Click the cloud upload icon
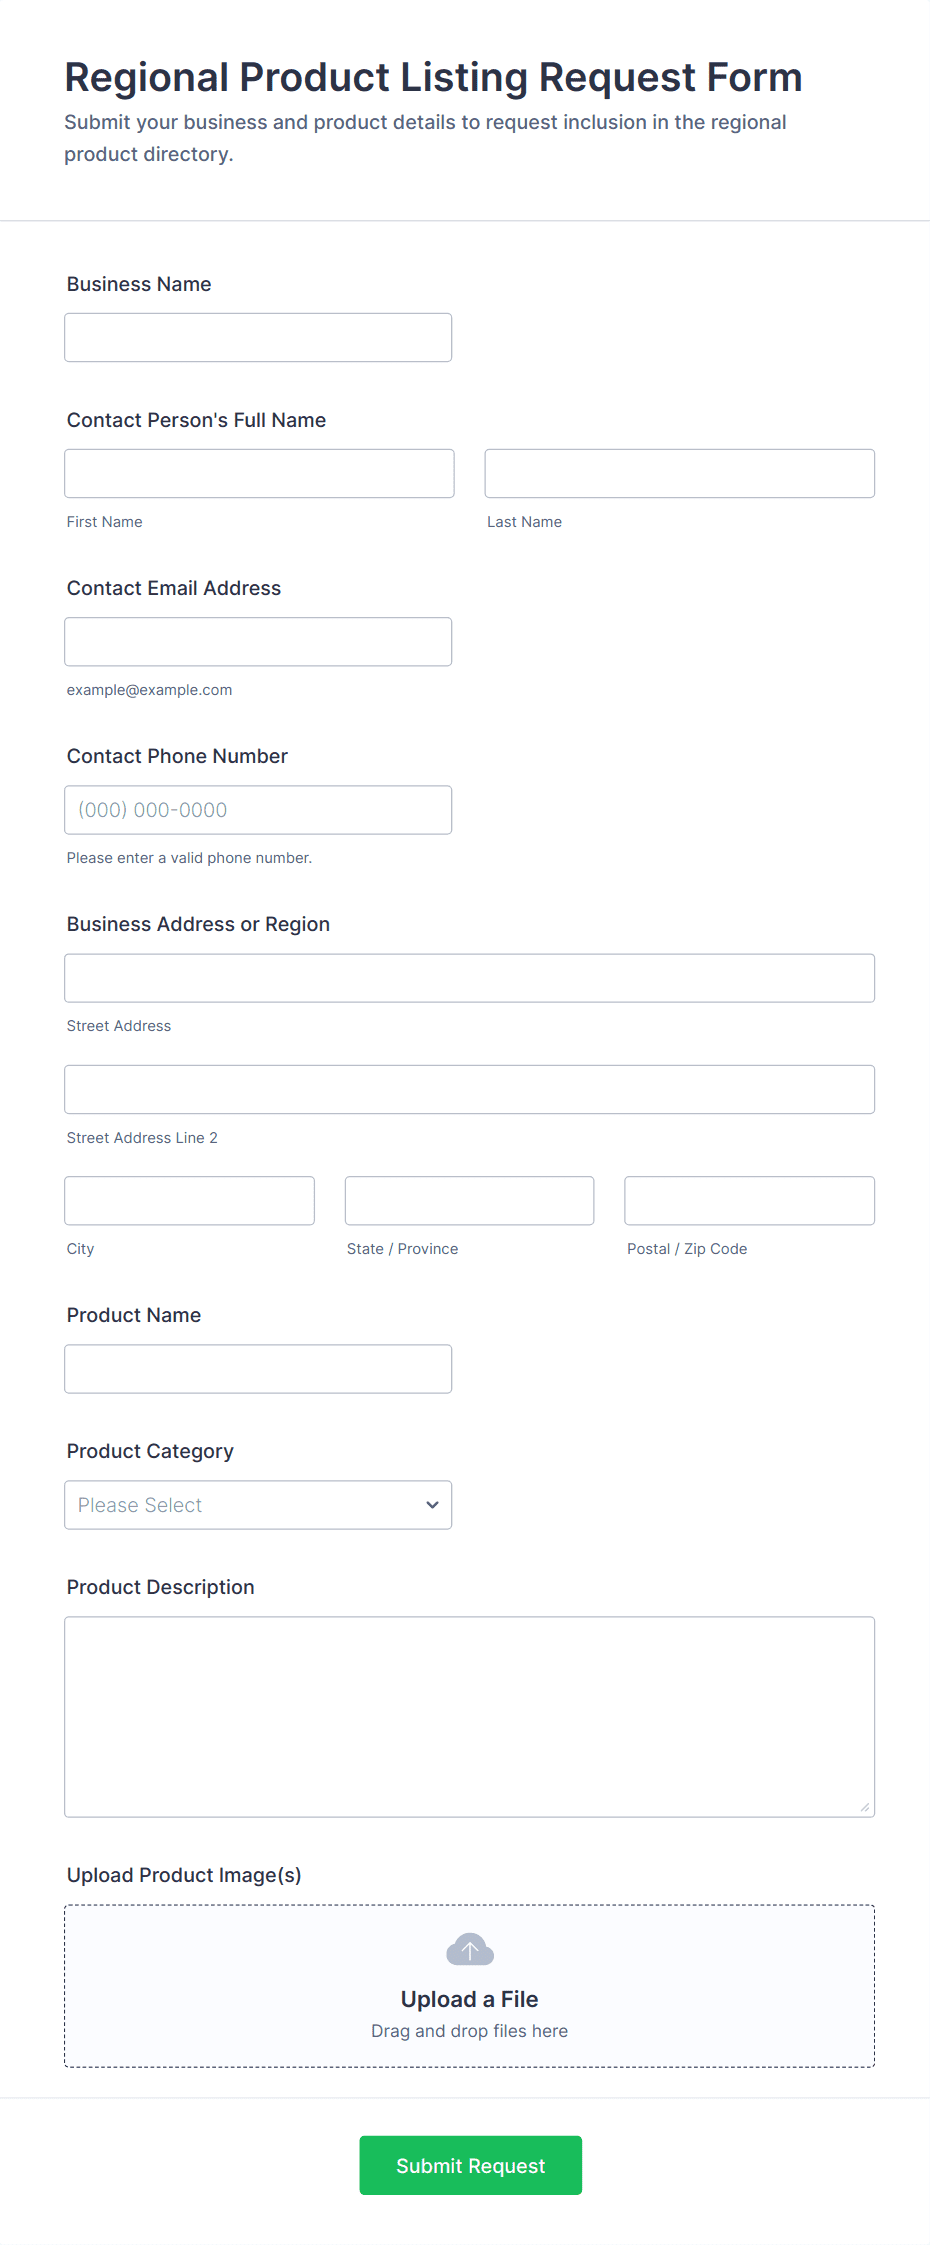This screenshot has width=930, height=2245. (469, 1949)
